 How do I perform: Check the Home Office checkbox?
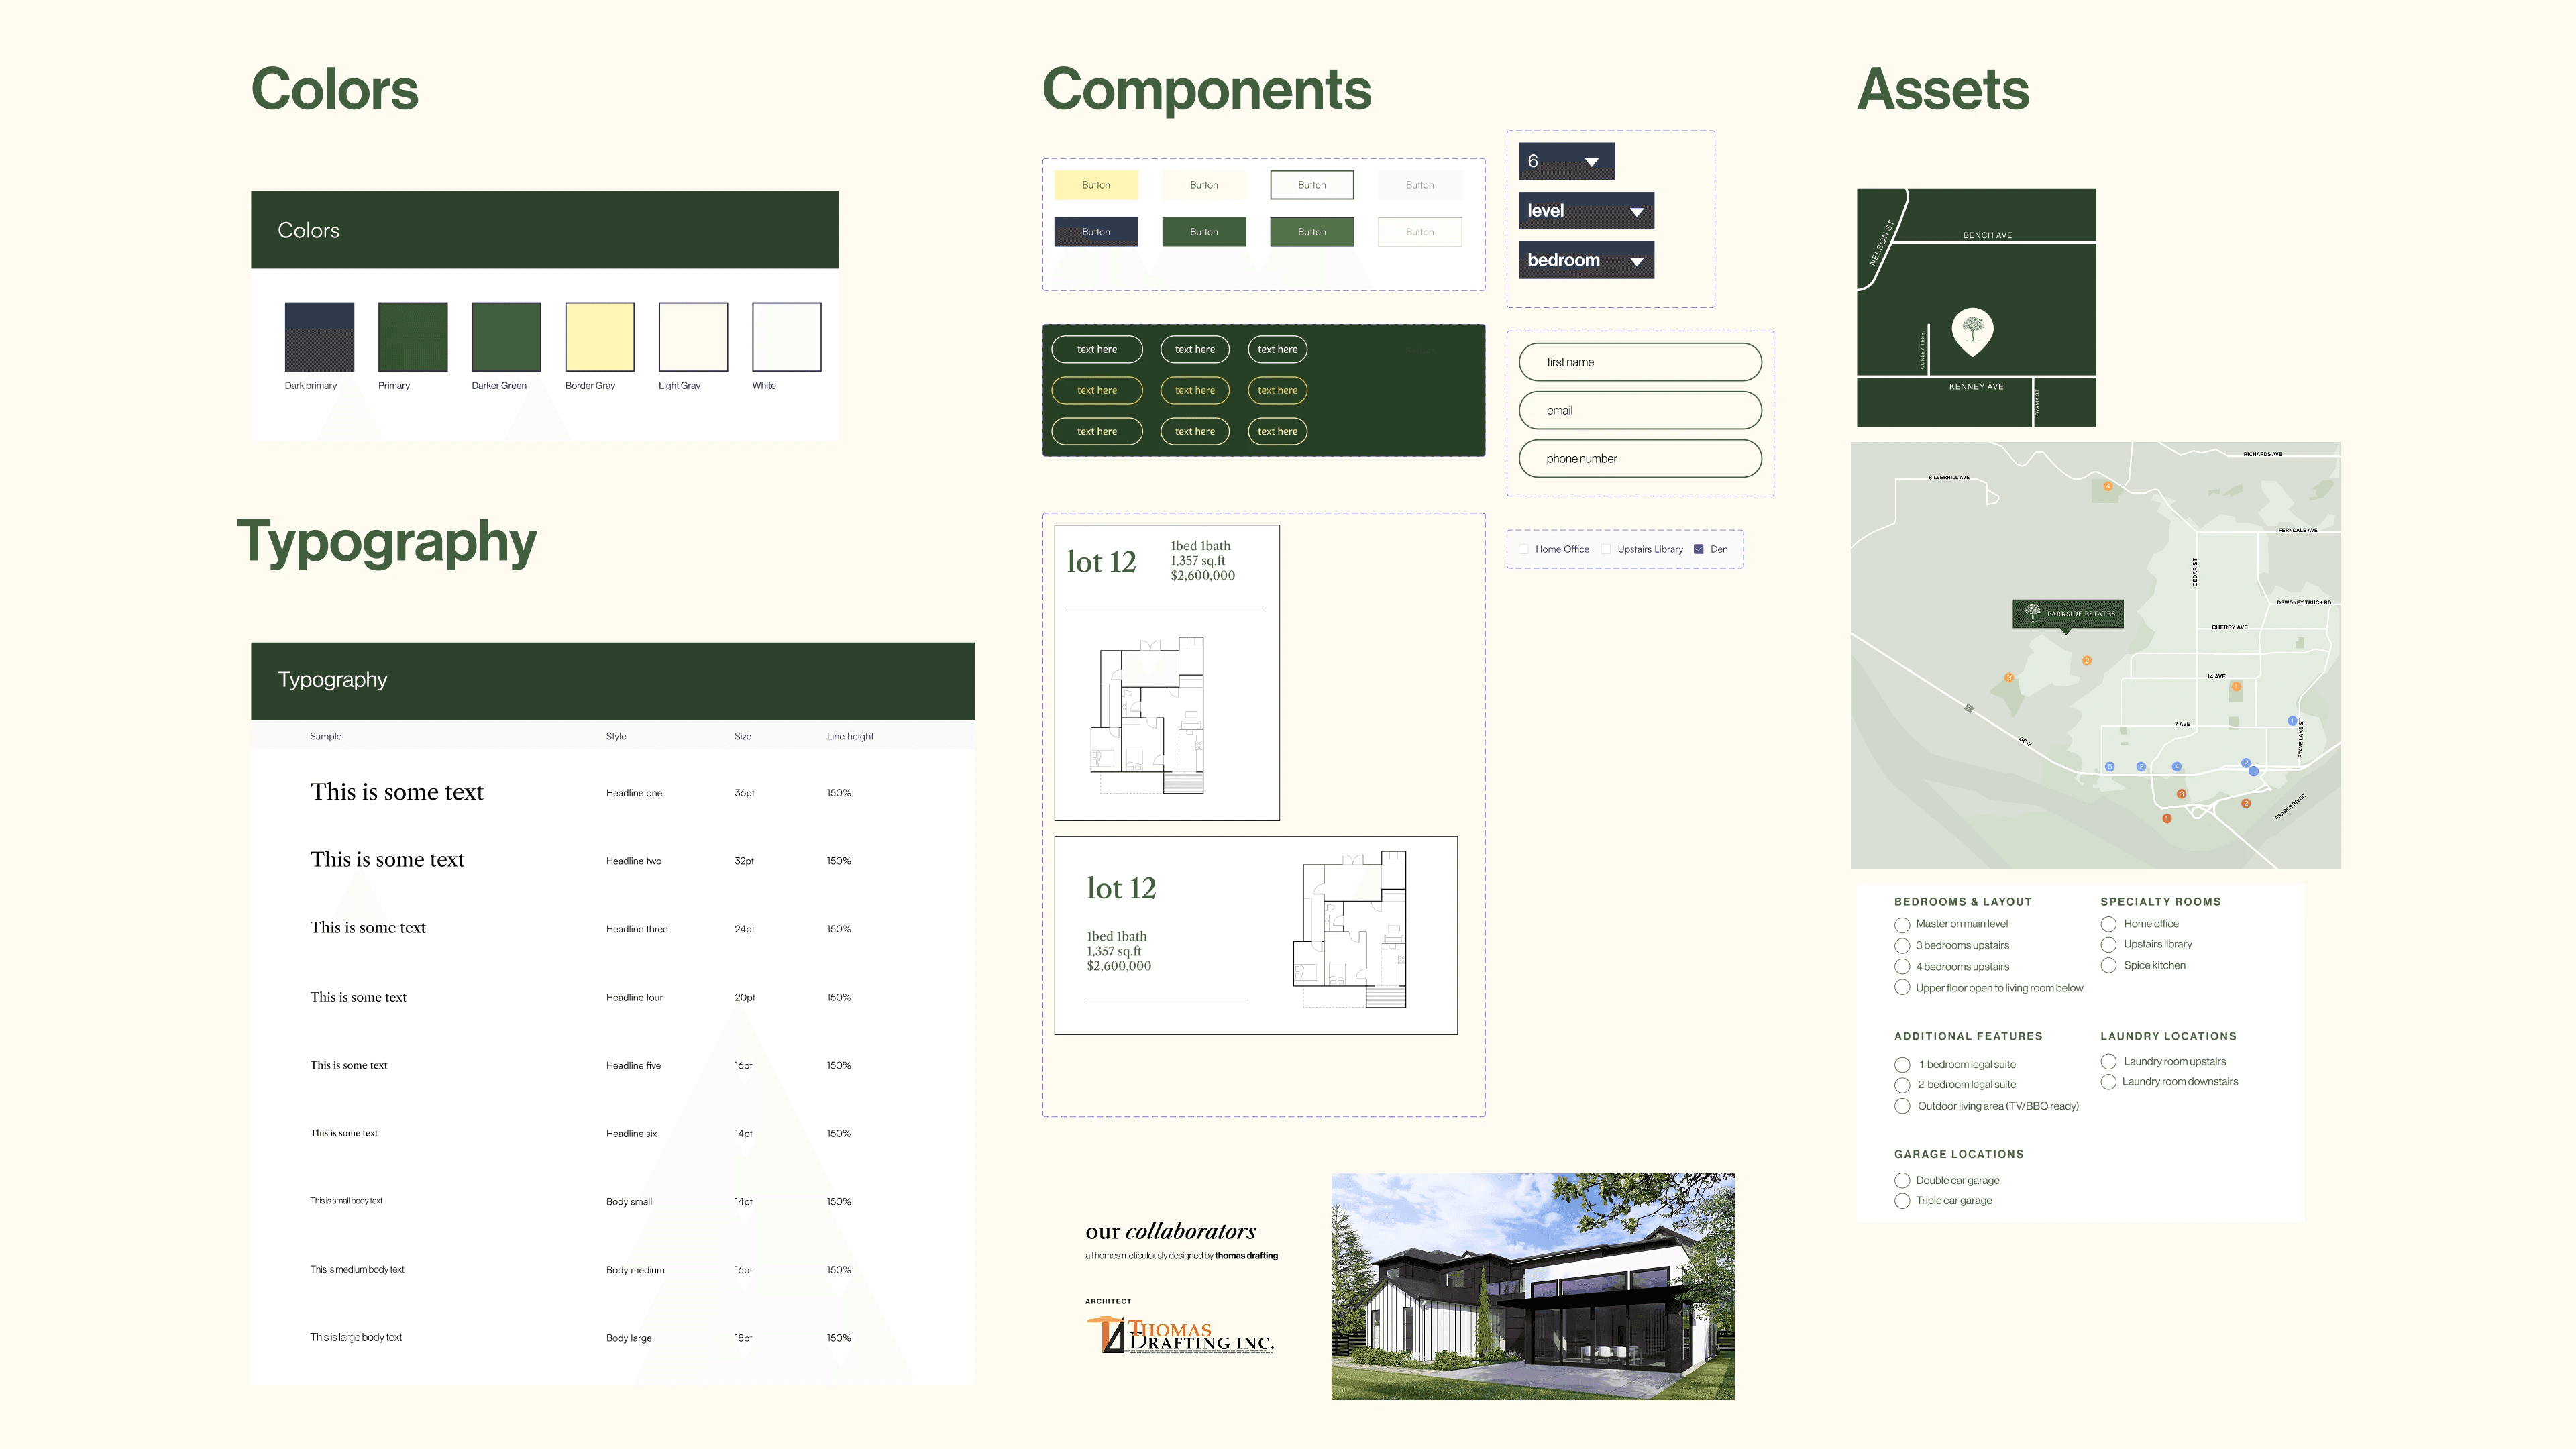point(1523,549)
